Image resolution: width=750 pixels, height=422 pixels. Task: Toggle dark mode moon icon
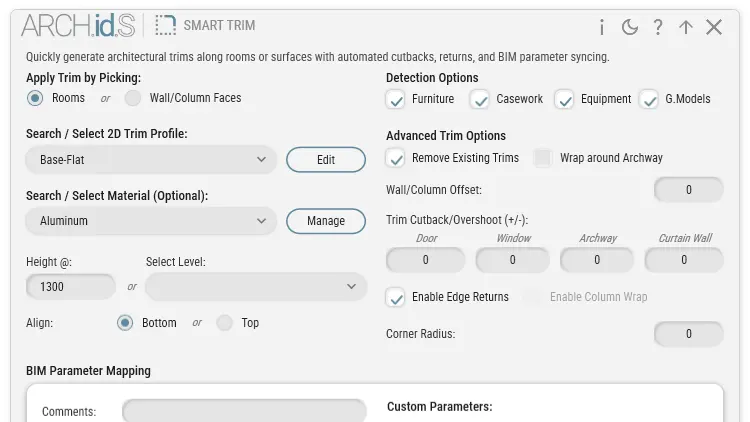click(630, 27)
